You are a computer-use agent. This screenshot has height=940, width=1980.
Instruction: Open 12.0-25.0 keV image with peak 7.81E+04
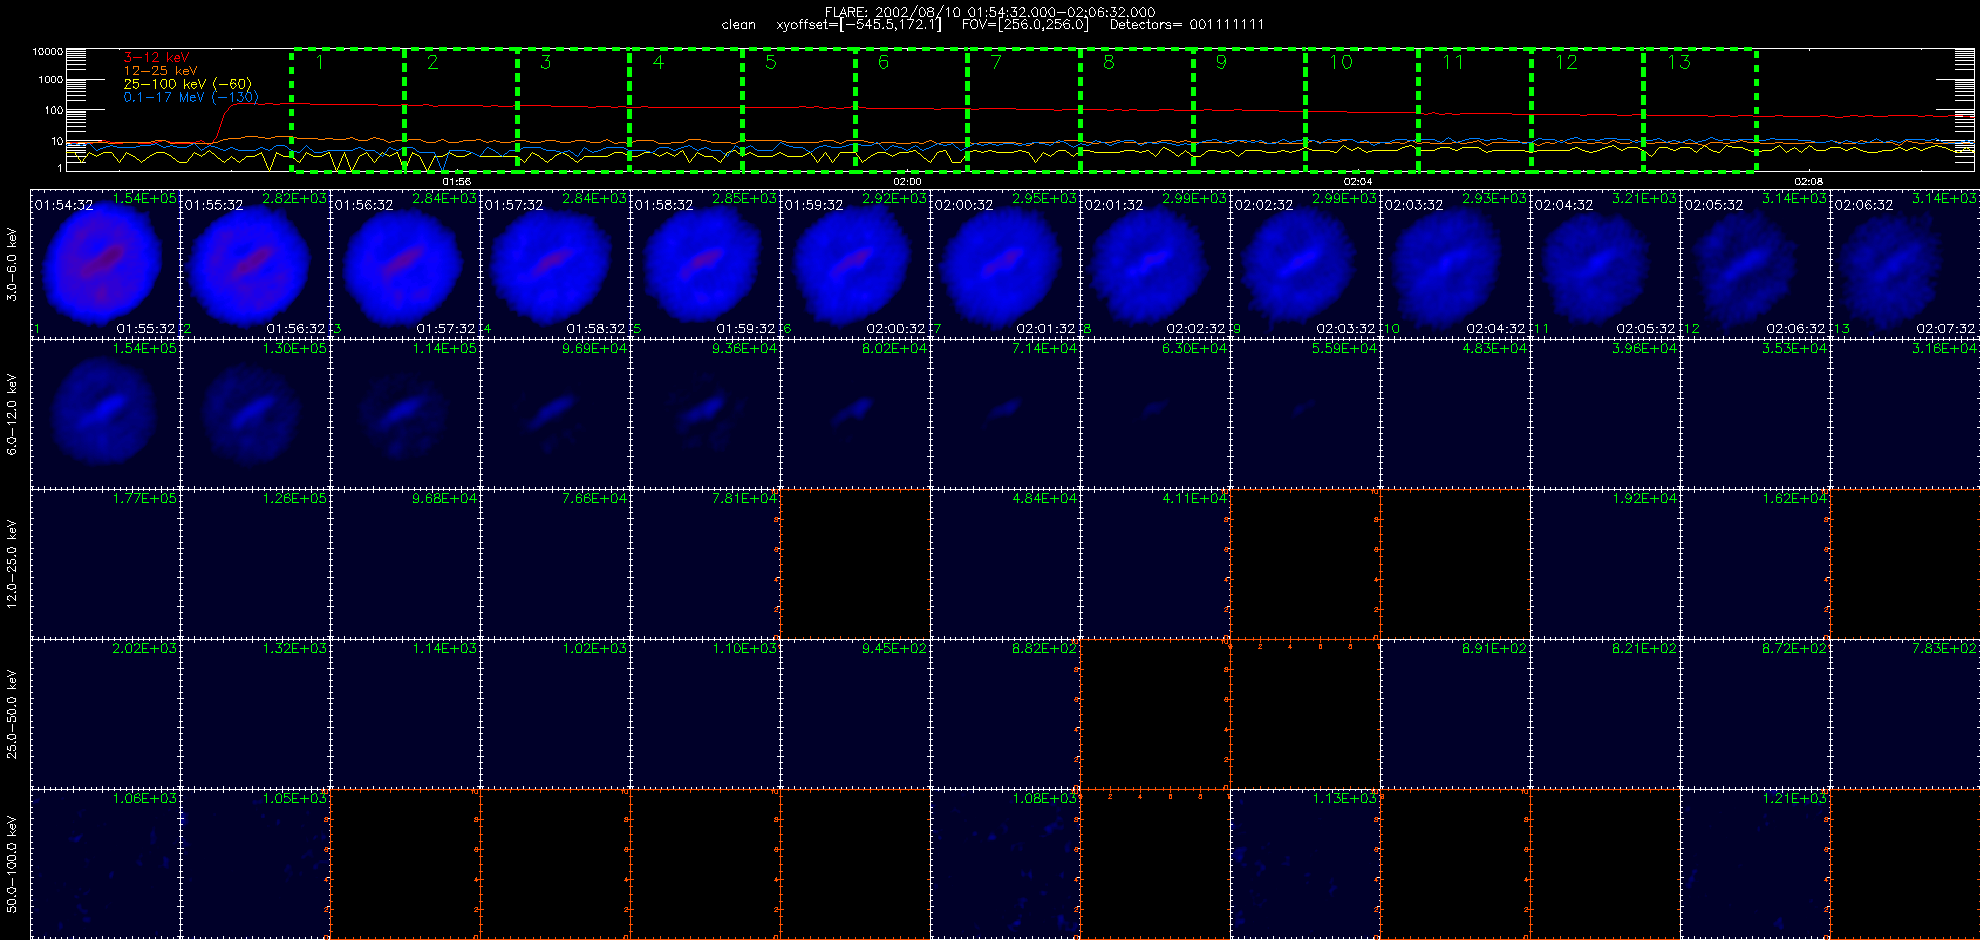[x=705, y=564]
